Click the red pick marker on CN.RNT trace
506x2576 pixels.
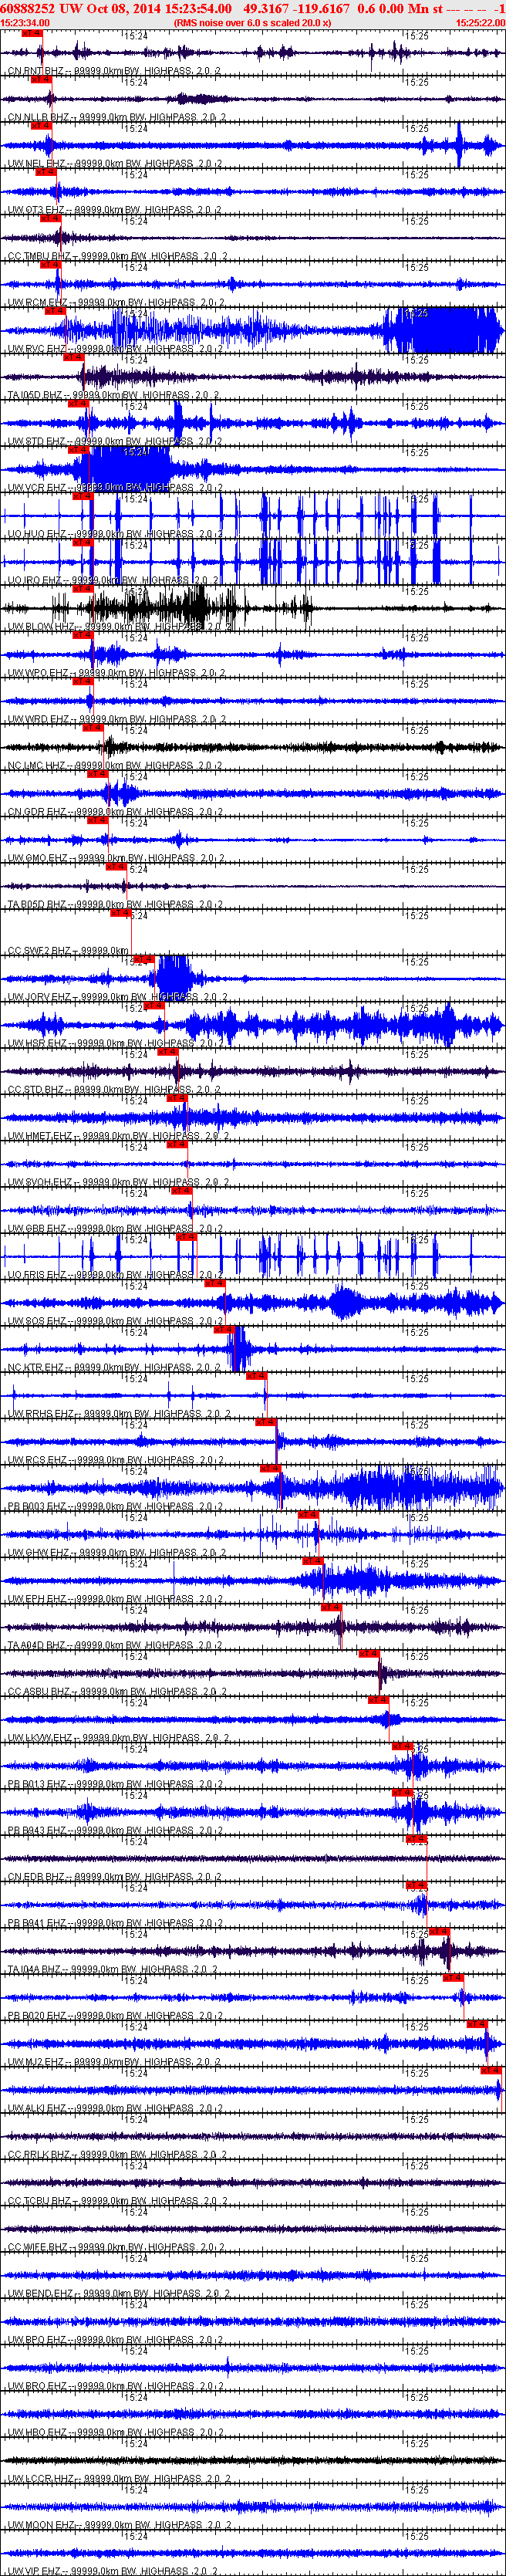pyautogui.click(x=32, y=33)
